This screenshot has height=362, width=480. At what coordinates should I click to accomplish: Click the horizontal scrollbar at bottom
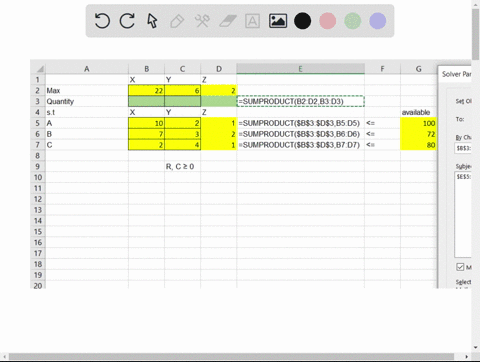click(x=232, y=357)
